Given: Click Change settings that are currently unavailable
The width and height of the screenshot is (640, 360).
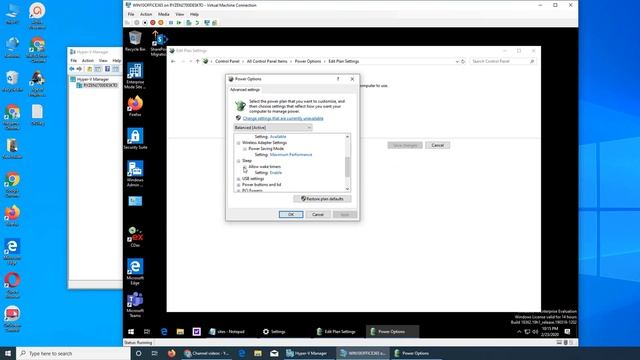Looking at the screenshot, I should pos(283,118).
